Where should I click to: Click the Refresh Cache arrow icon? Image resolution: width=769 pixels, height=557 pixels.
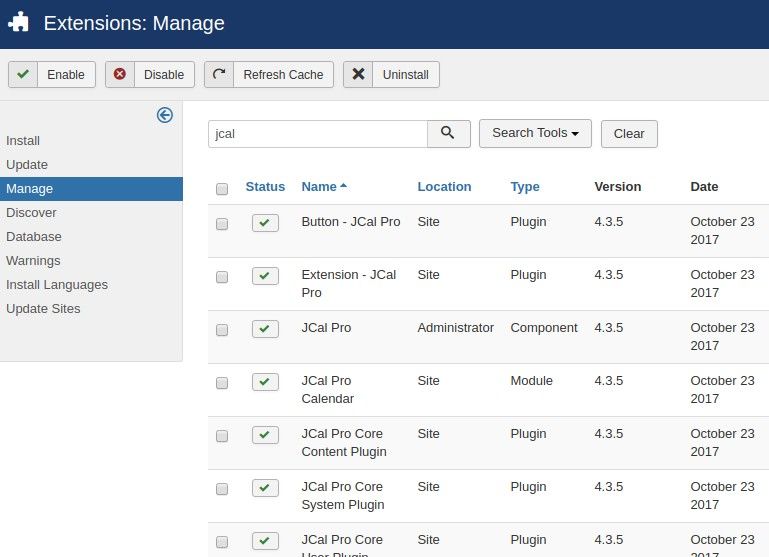tap(219, 74)
